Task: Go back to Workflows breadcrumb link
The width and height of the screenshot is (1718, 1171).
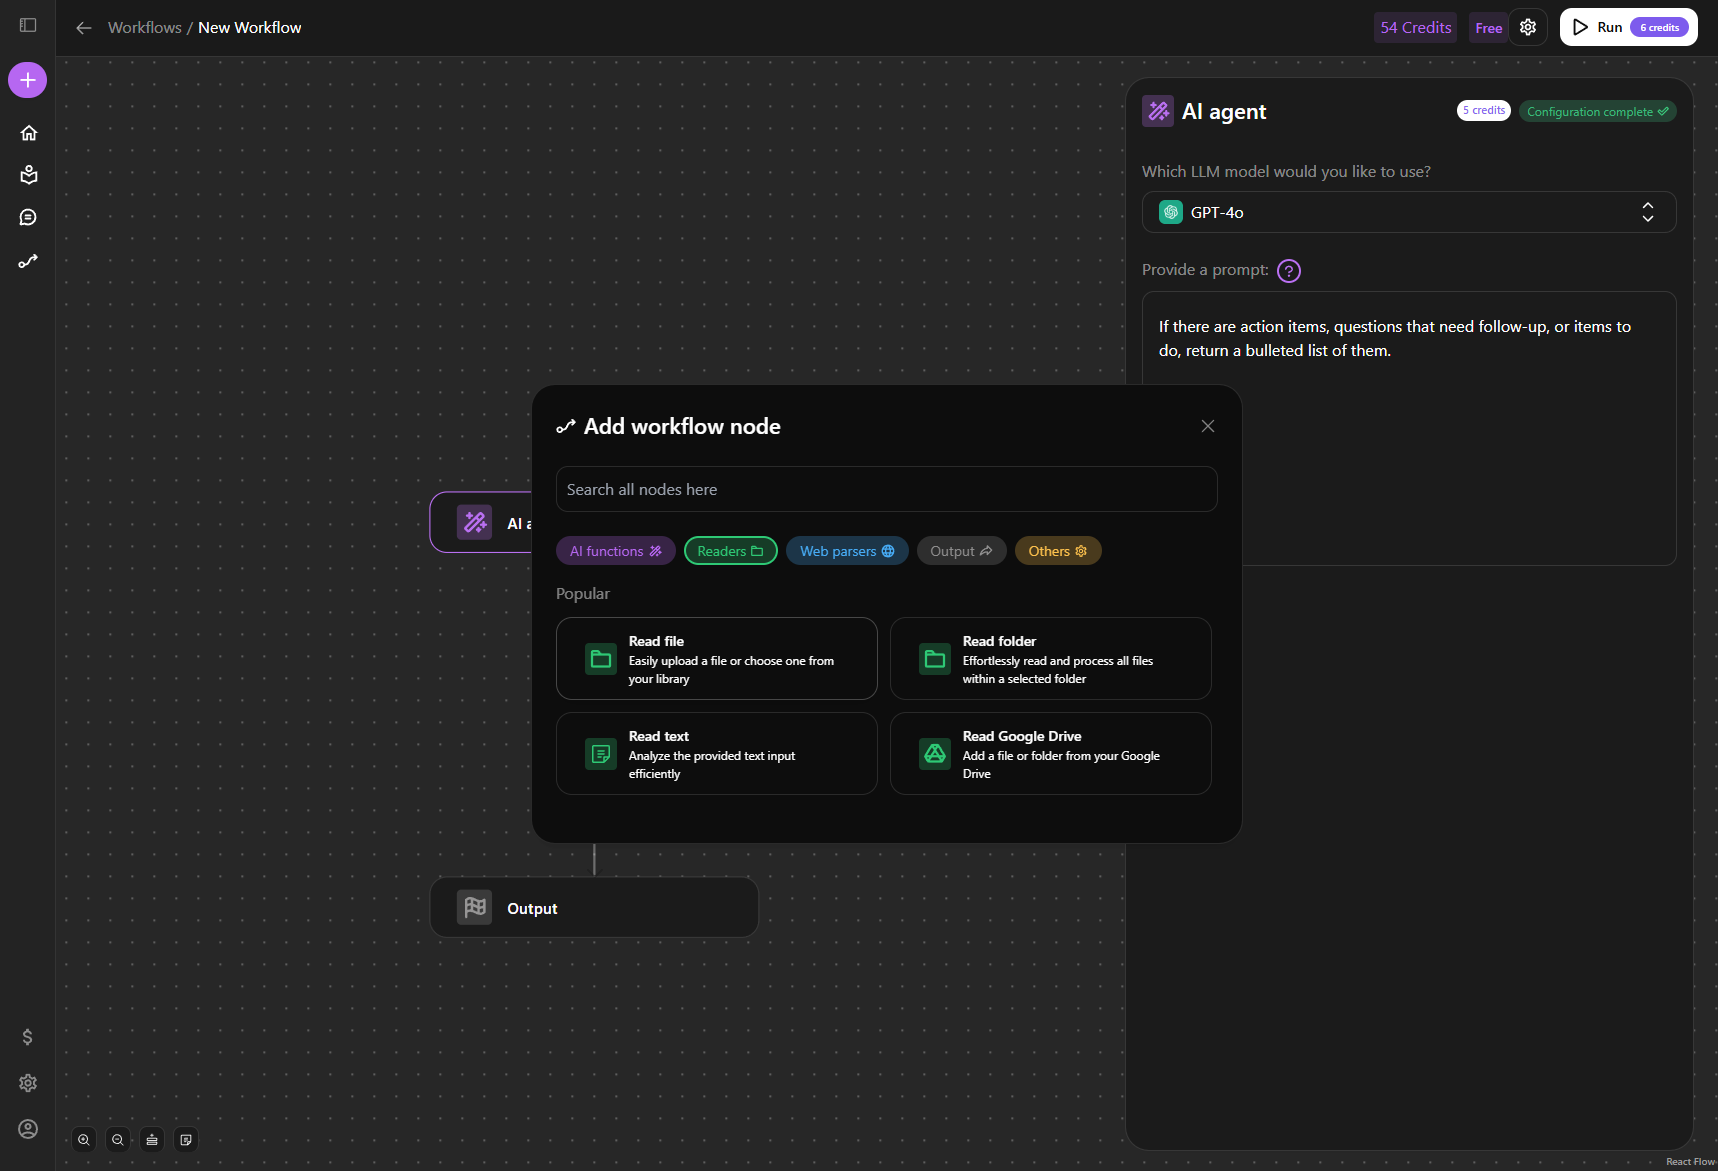Action: pos(145,27)
